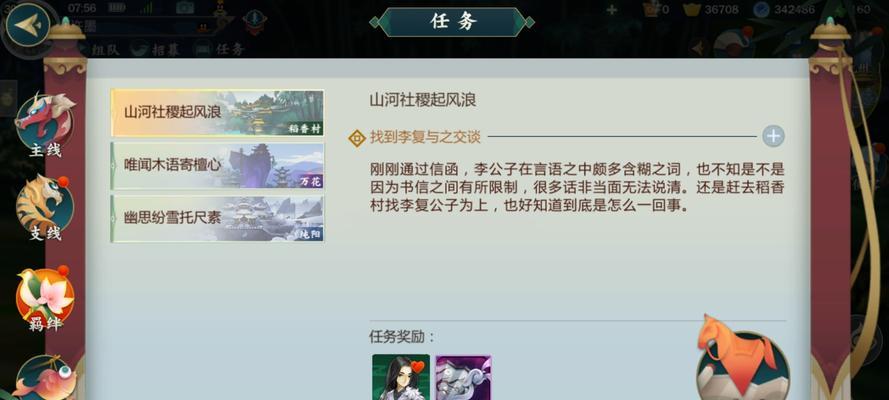Select the 羁绊 bond quest bird icon
889x400 pixels.
[45, 299]
